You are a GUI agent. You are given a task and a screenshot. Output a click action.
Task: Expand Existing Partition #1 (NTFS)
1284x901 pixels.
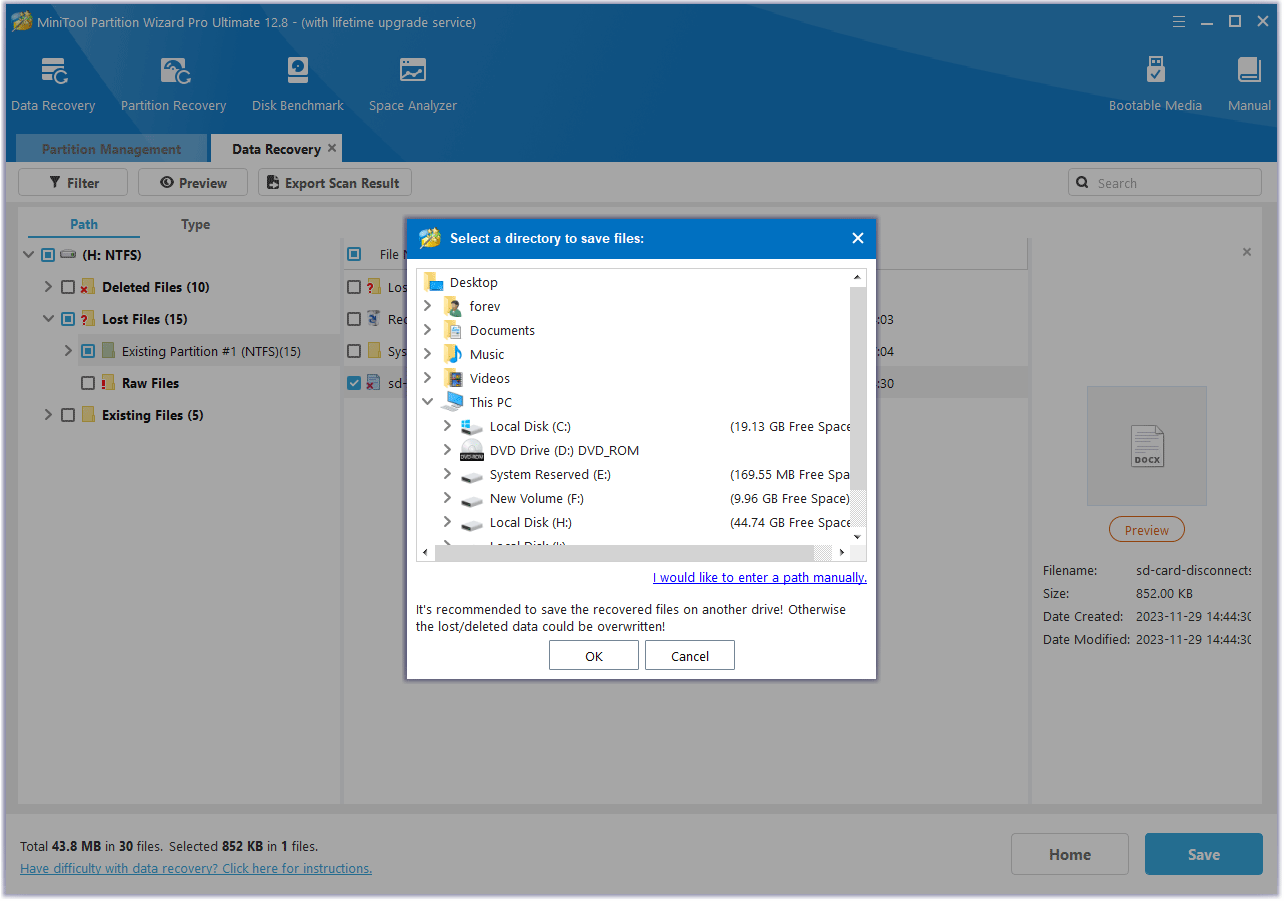[x=68, y=350]
